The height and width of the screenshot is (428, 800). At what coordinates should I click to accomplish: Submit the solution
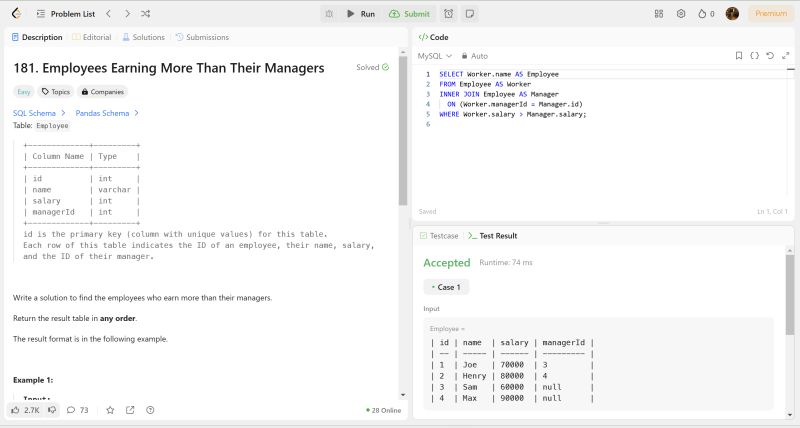[x=409, y=14]
